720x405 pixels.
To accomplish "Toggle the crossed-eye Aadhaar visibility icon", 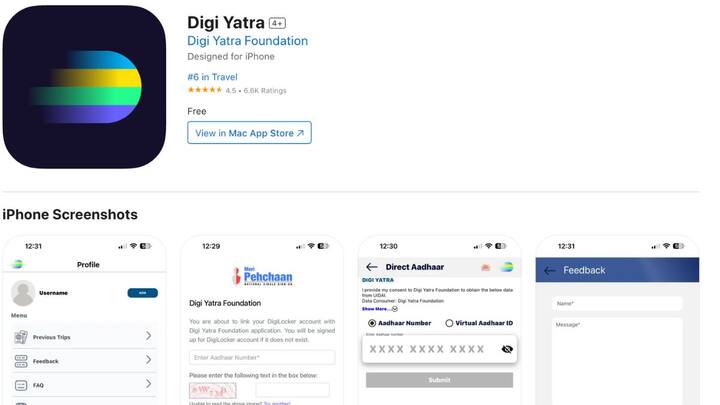I will (507, 349).
